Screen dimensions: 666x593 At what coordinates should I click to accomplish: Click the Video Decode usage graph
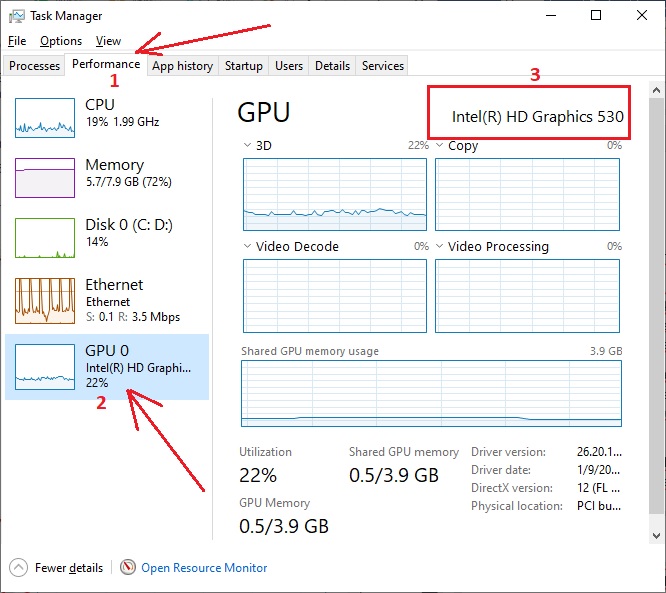[x=335, y=296]
